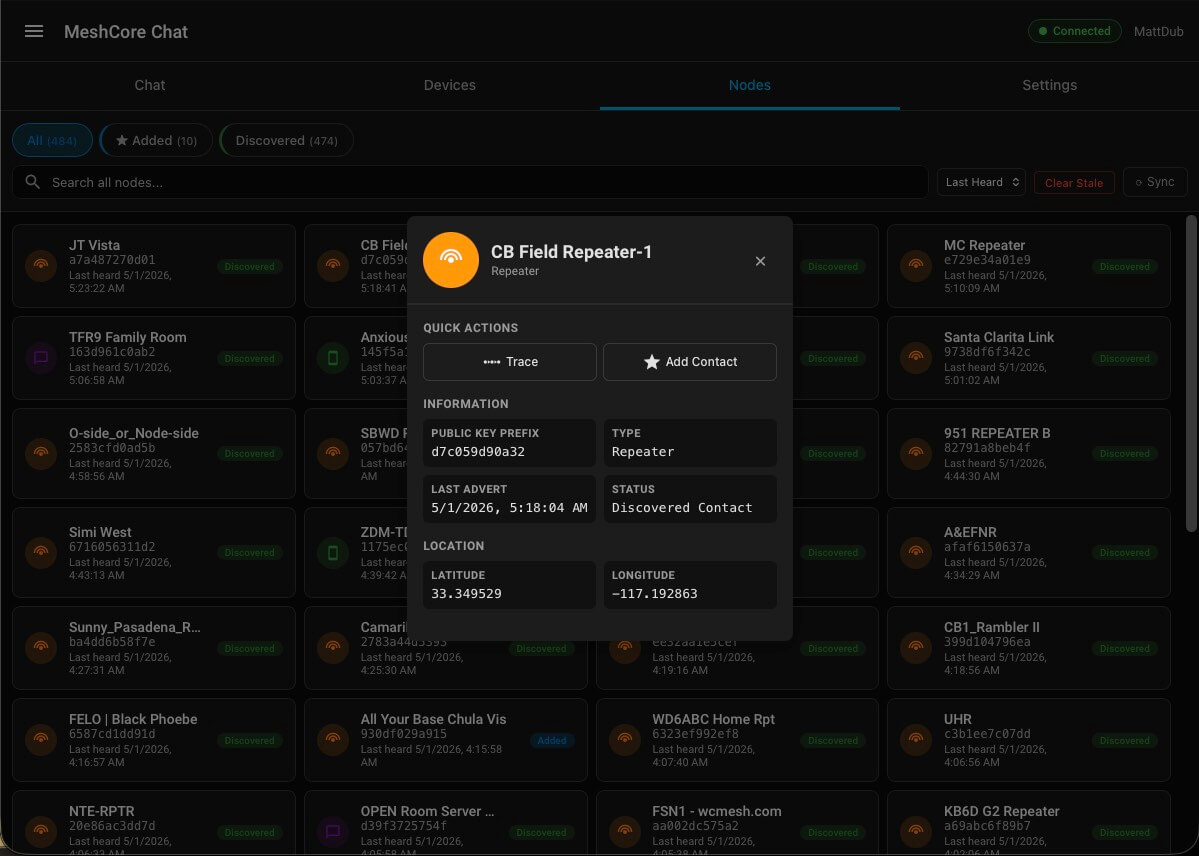
Task: Click the NTE-RPTR repeater icon
Action: pyautogui.click(x=41, y=832)
